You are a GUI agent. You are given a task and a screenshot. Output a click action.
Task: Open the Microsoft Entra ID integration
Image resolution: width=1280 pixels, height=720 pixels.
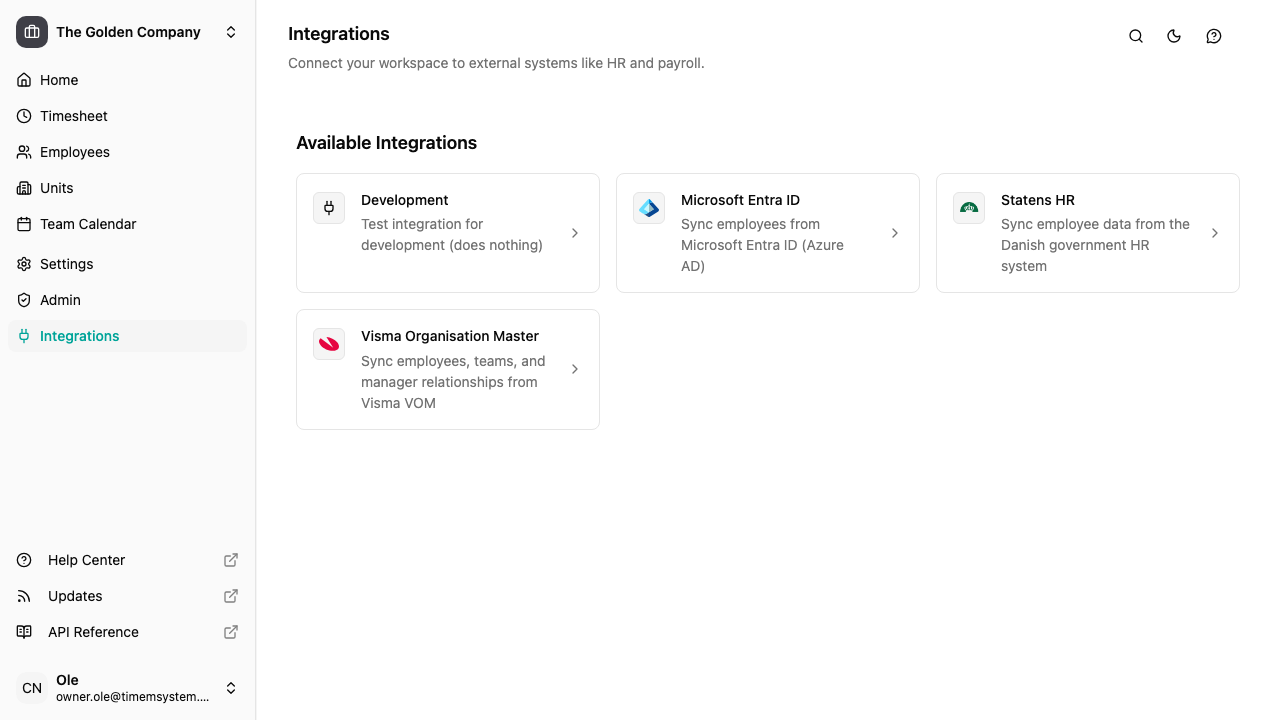click(767, 233)
